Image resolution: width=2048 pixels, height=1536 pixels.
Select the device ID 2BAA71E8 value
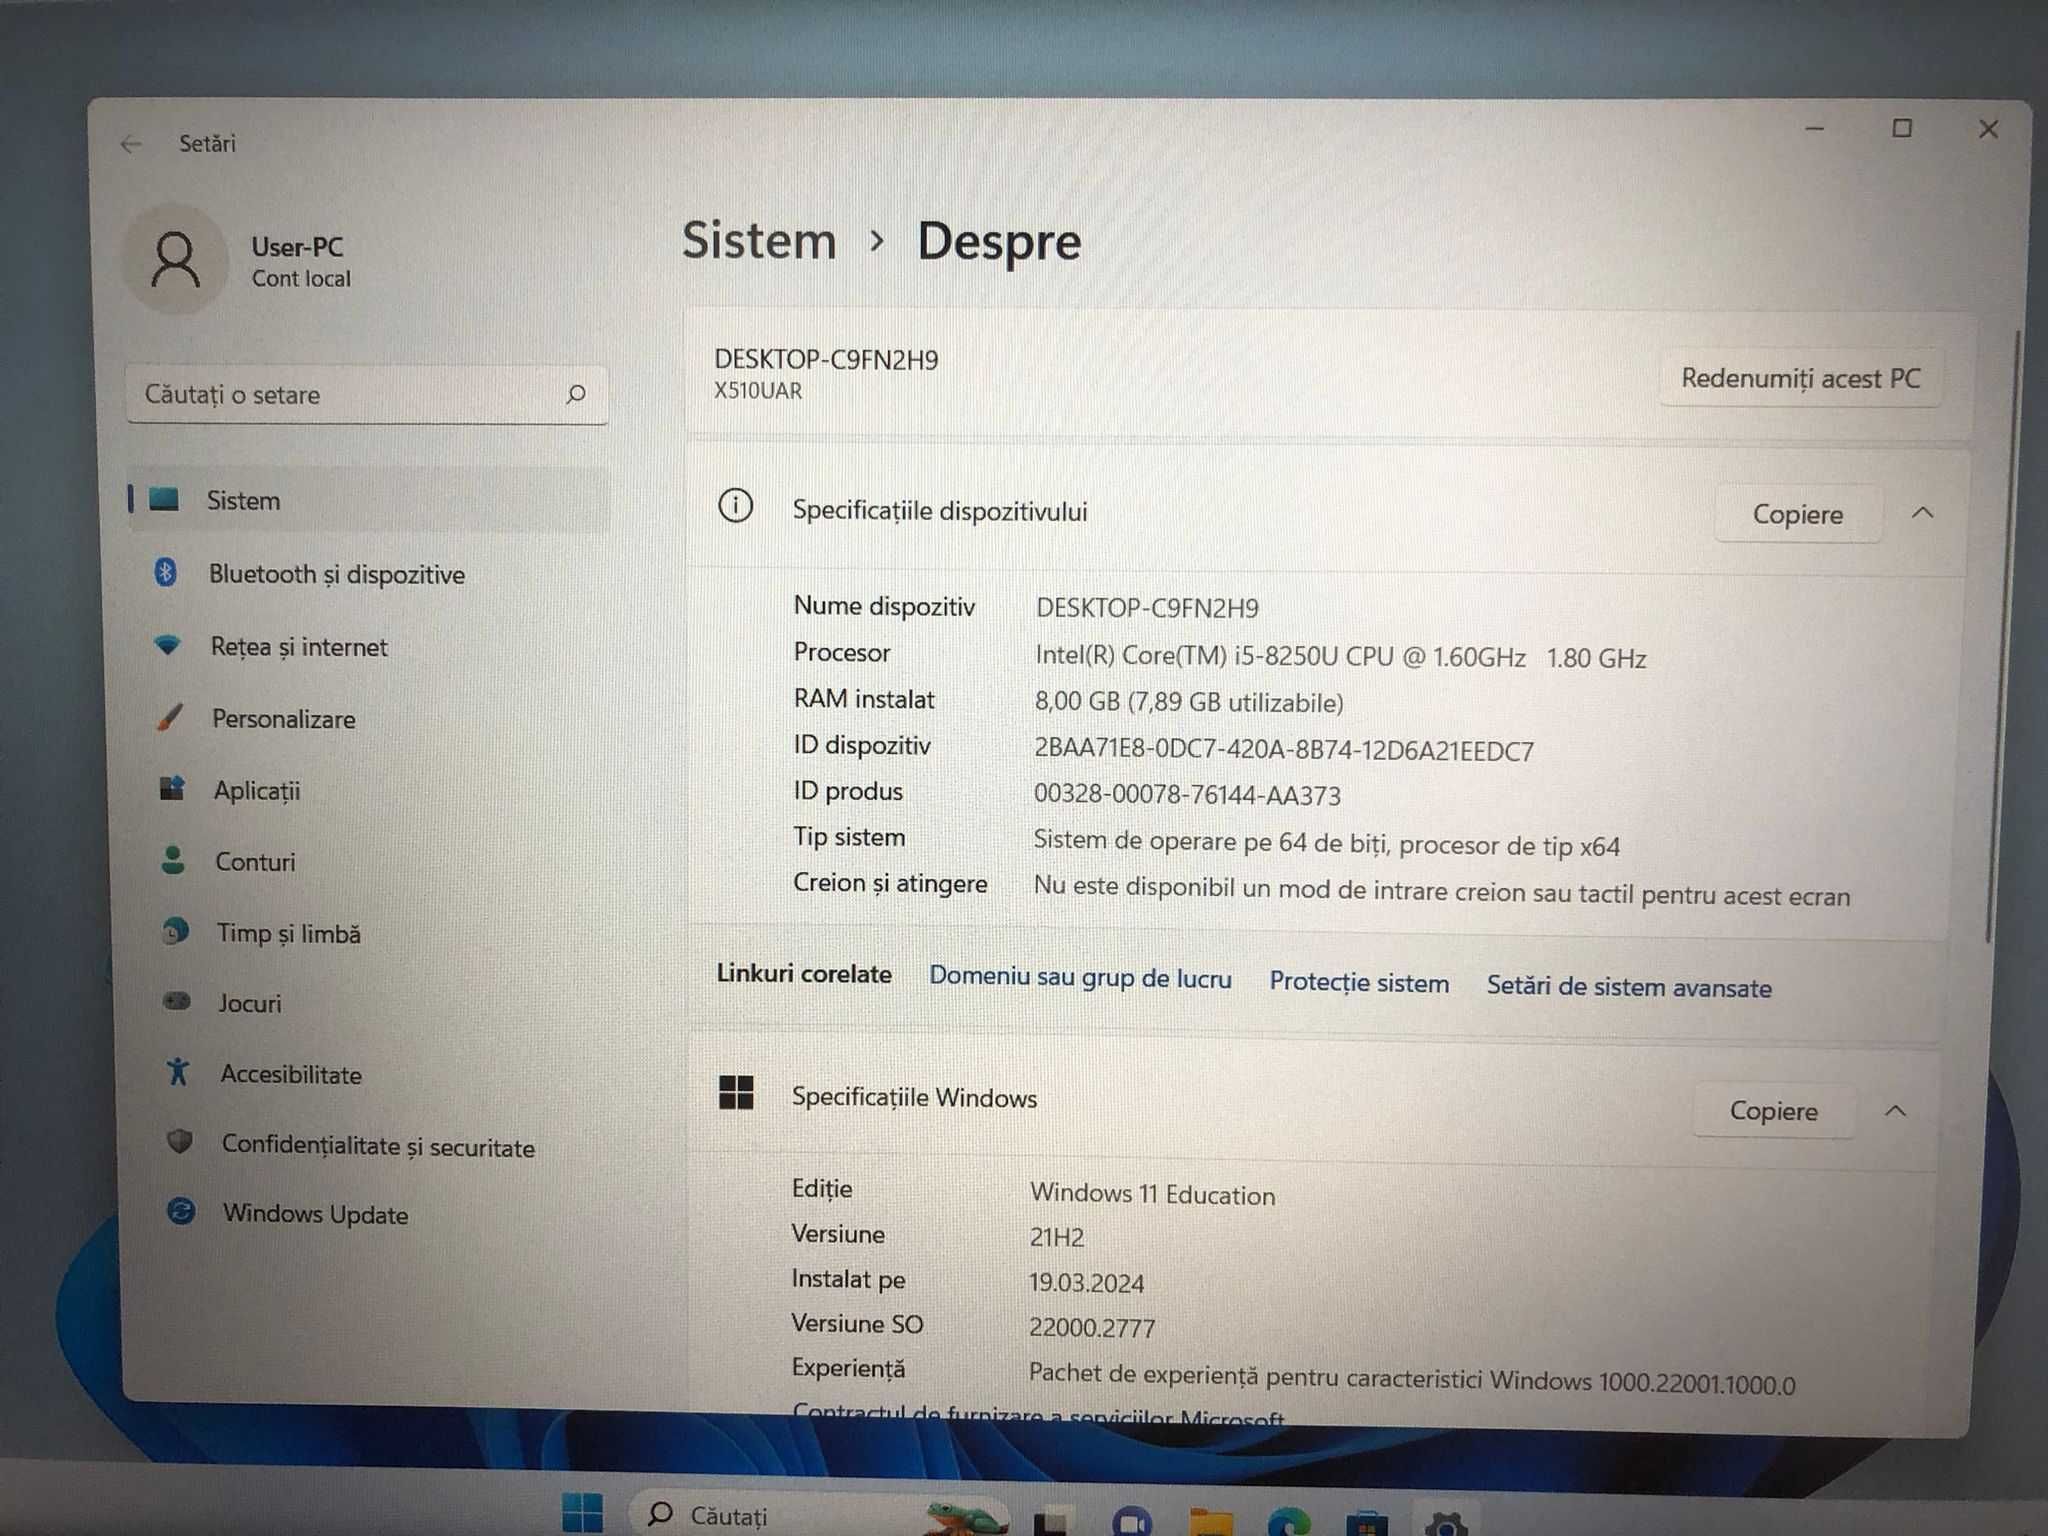(x=1284, y=750)
